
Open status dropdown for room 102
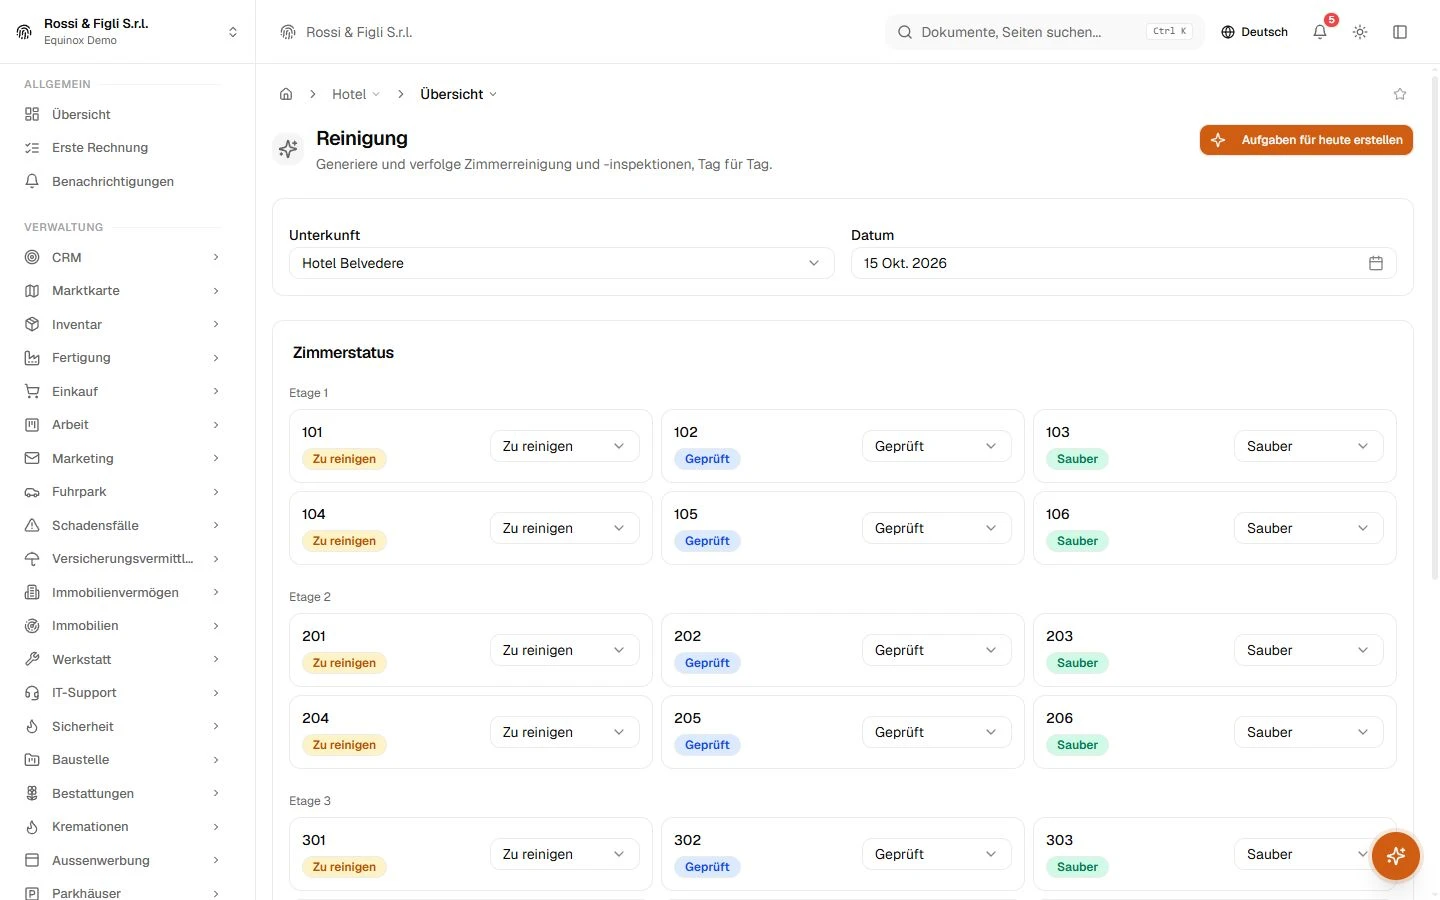click(x=936, y=446)
